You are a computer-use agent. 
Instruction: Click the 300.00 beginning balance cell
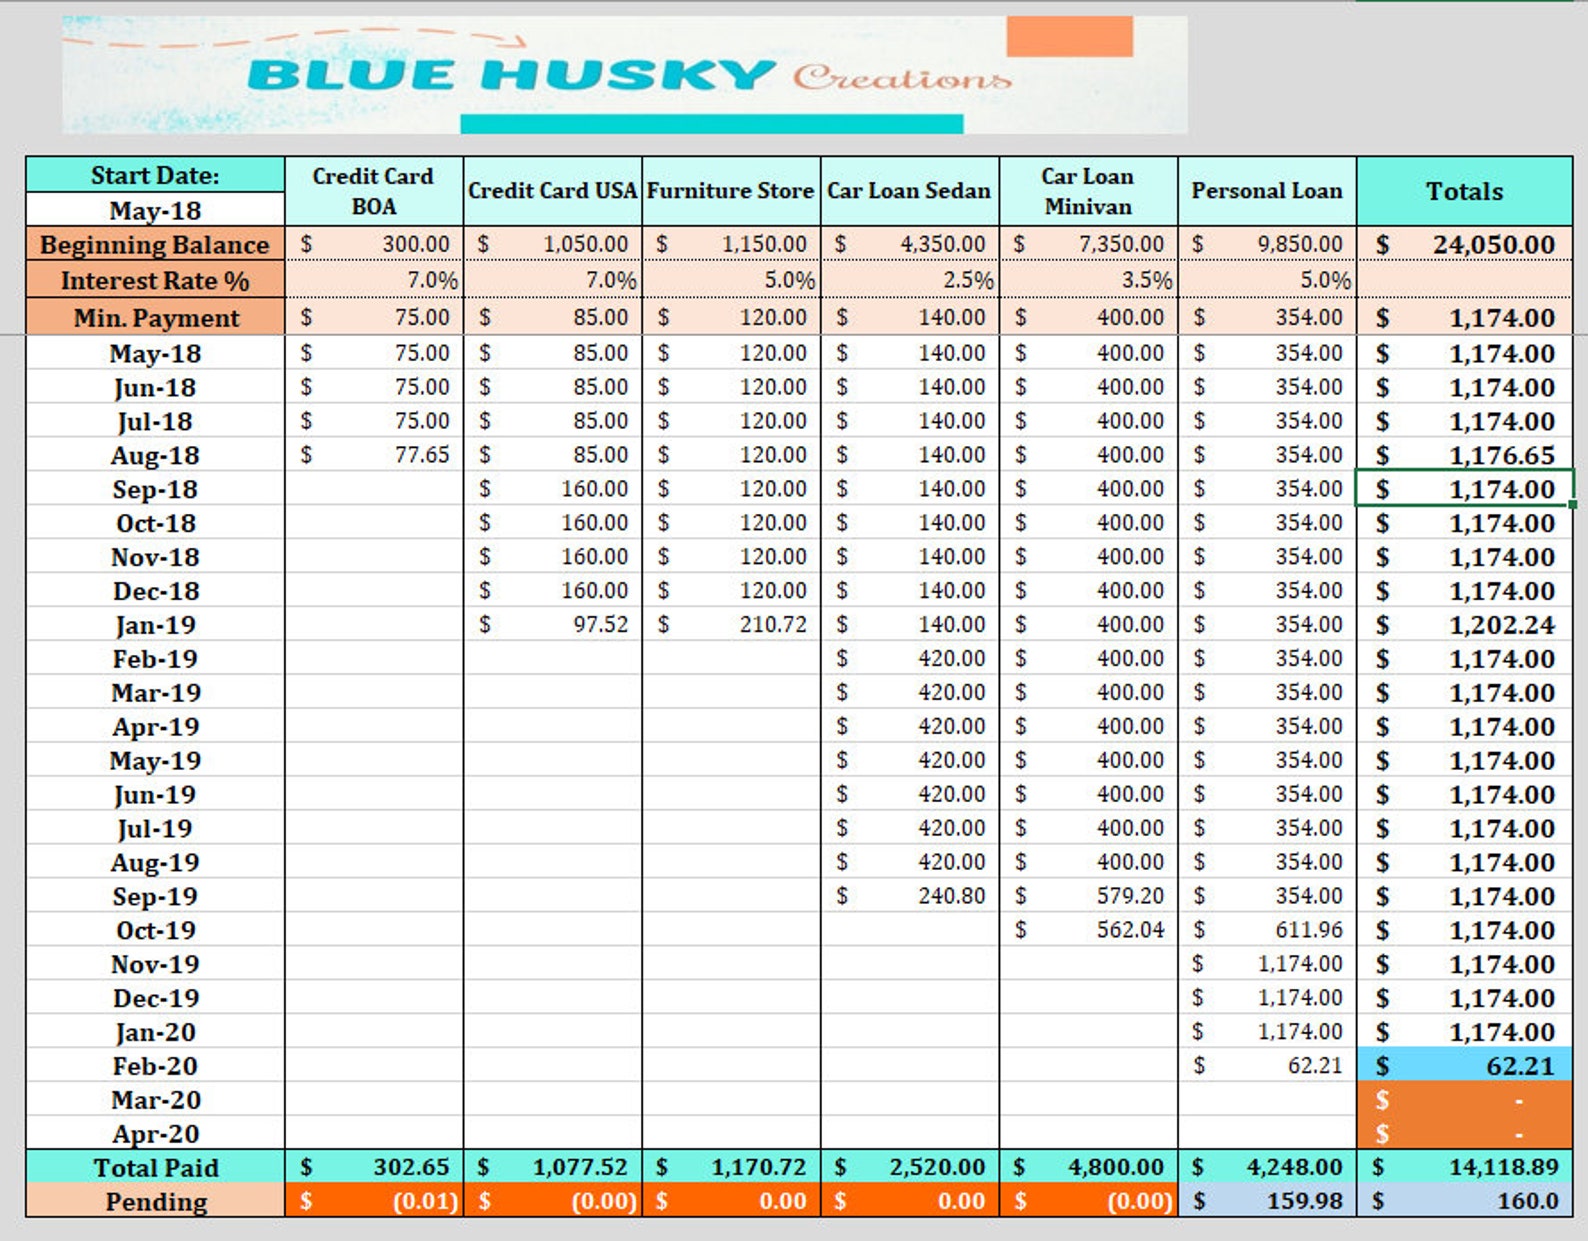click(x=374, y=244)
